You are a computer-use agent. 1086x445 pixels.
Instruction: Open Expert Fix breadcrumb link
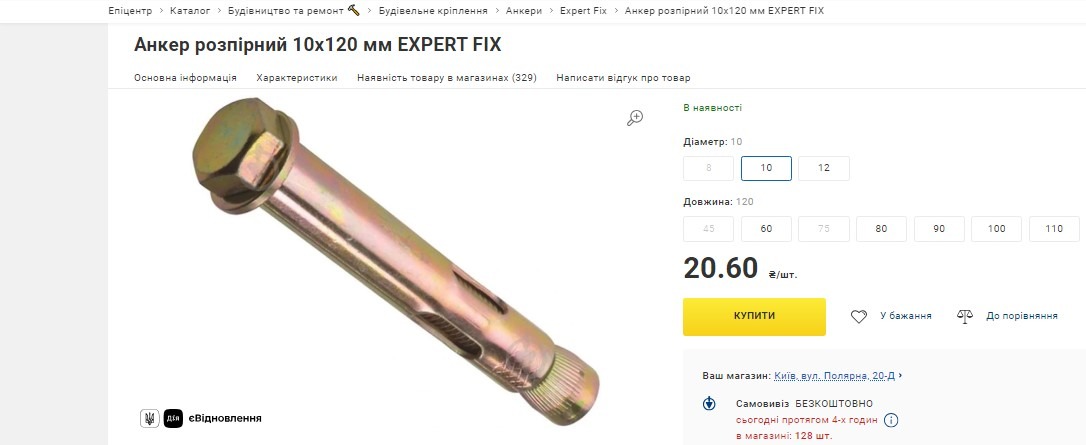(583, 10)
